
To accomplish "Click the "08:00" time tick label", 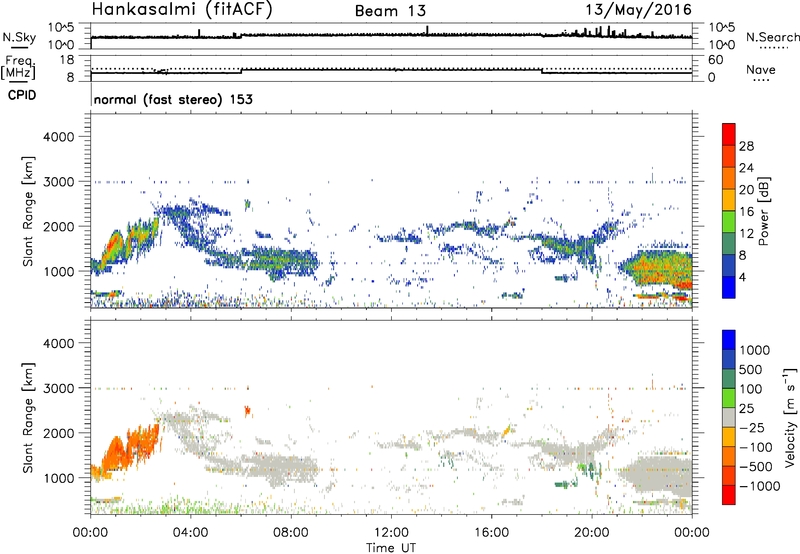I will (291, 533).
